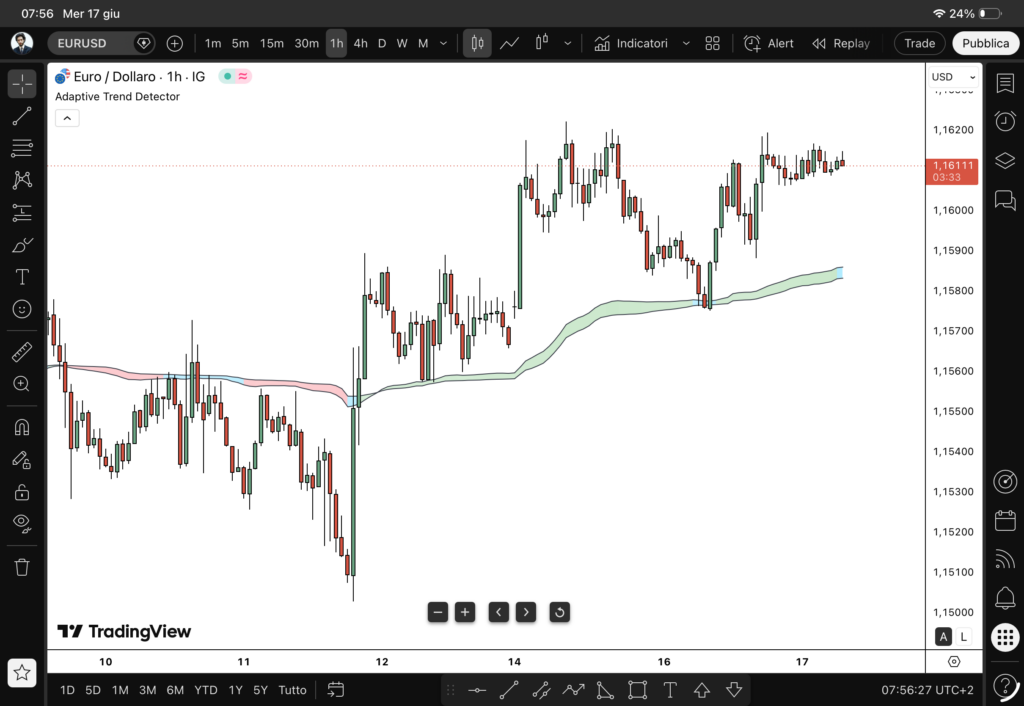Select the D daily timeframe
The image size is (1024, 706).
tap(382, 43)
